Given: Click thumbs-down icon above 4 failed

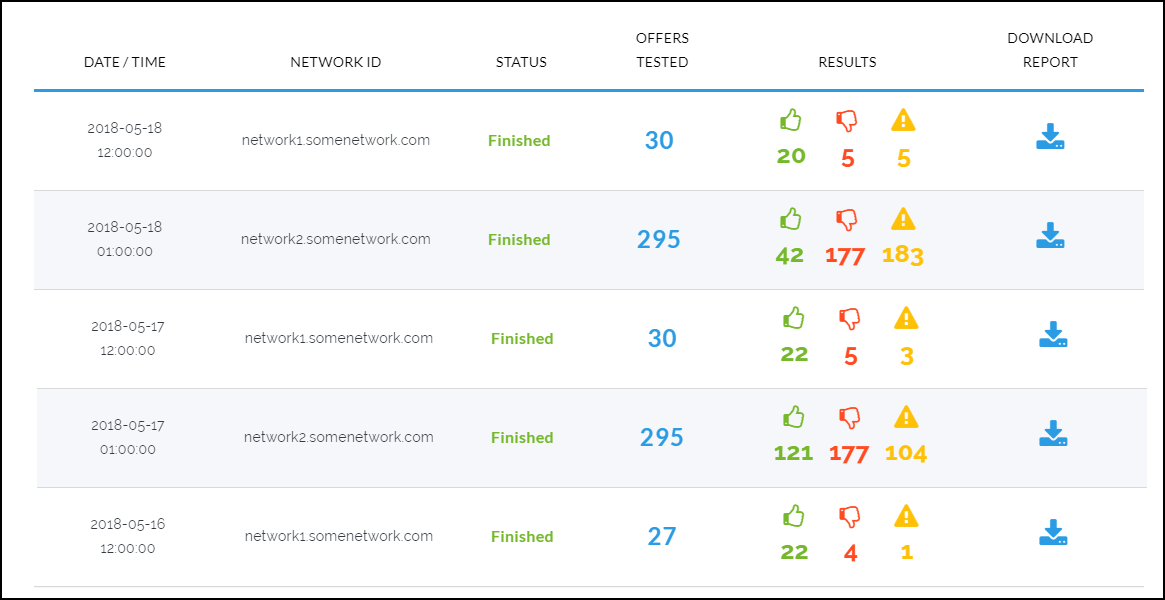Looking at the screenshot, I should 850,516.
